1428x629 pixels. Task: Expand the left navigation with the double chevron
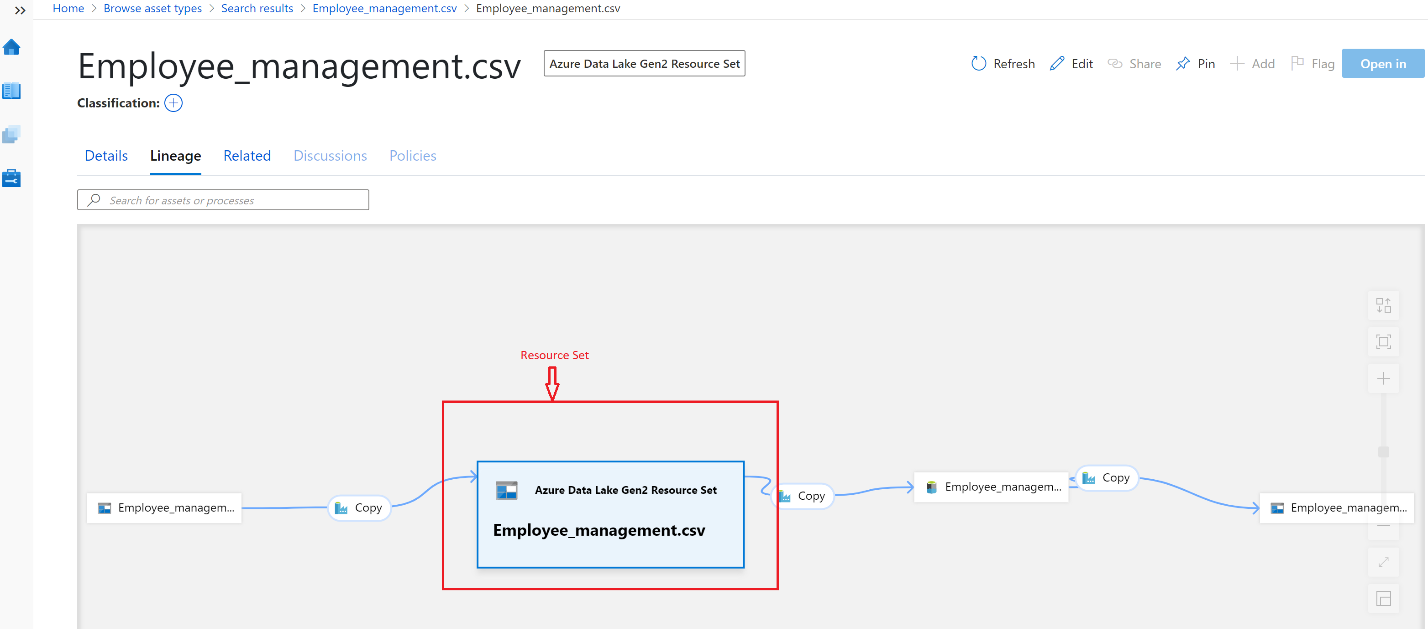click(20, 10)
